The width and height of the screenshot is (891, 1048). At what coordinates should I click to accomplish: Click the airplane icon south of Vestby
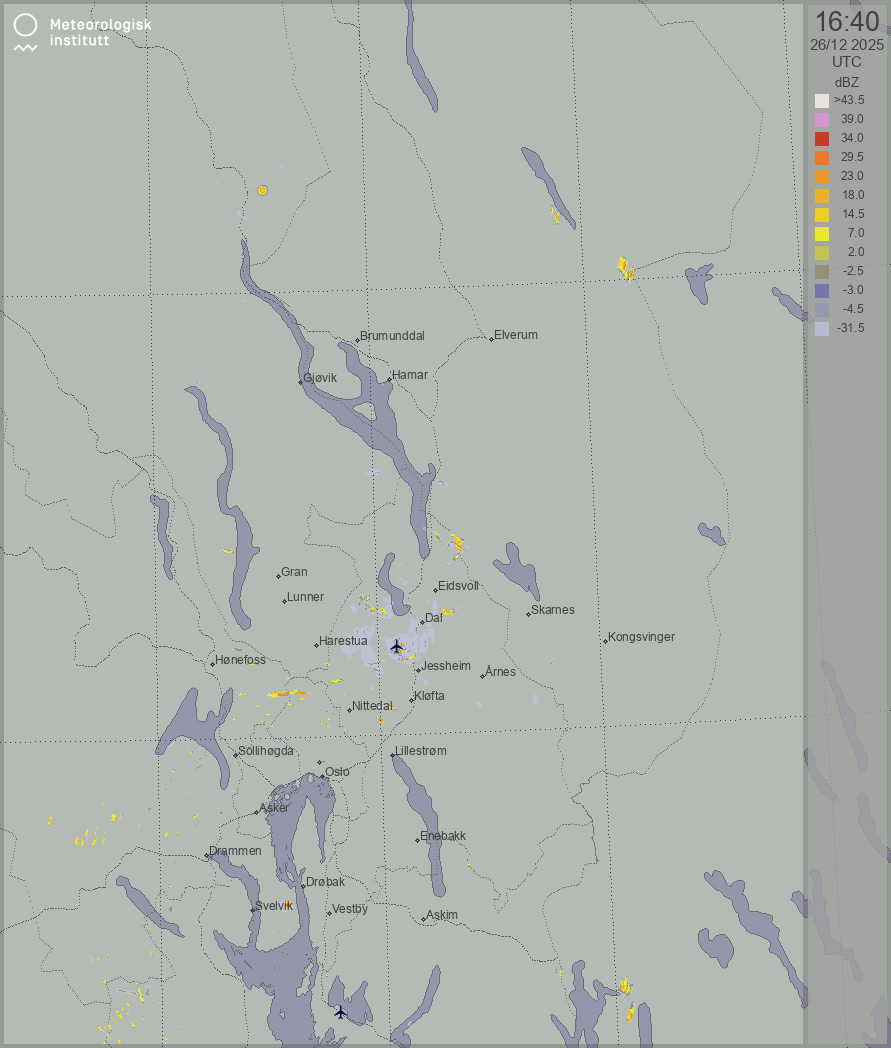(341, 1012)
